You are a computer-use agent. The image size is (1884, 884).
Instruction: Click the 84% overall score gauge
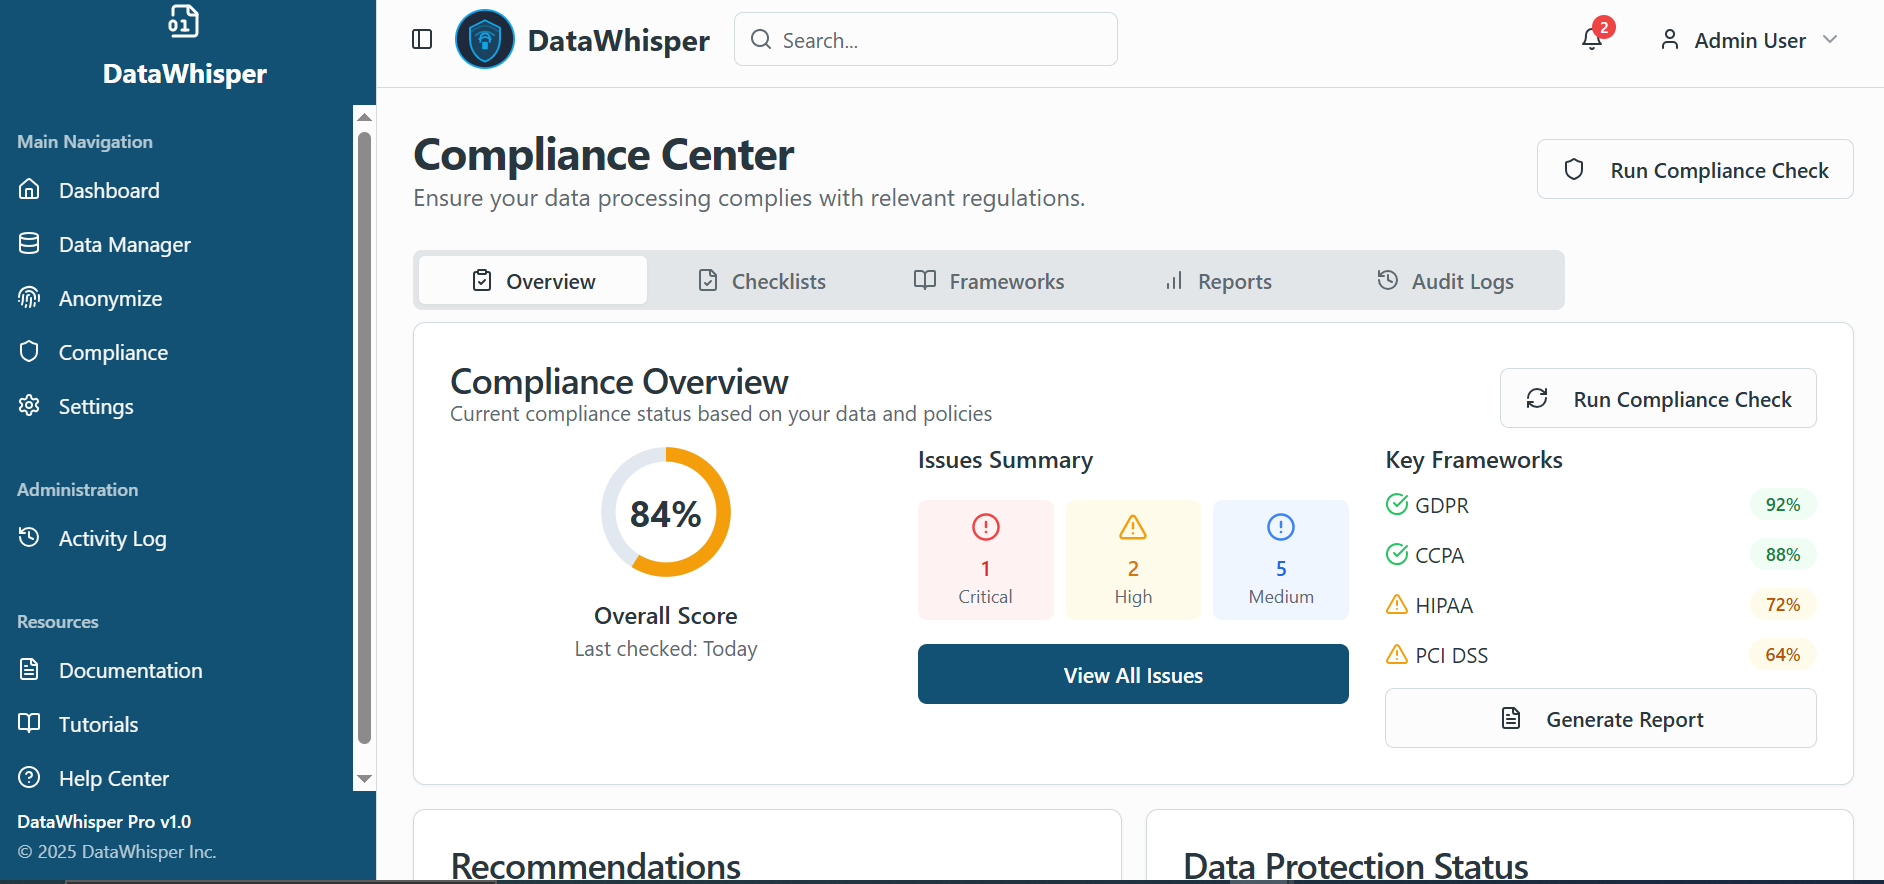coord(666,513)
